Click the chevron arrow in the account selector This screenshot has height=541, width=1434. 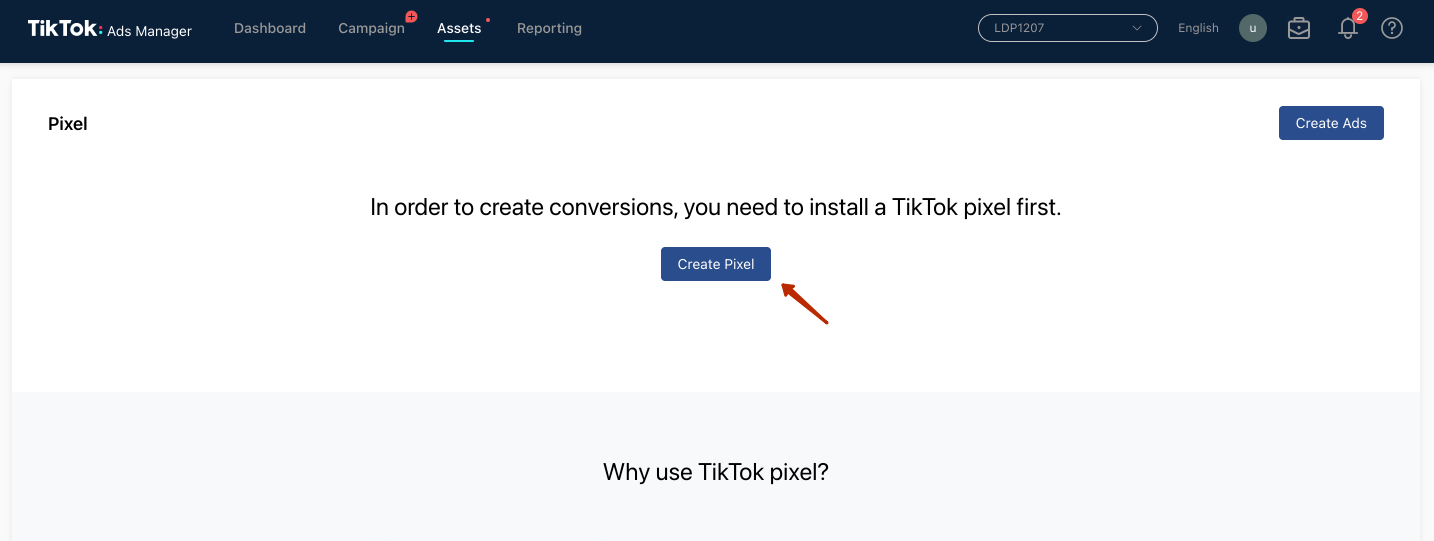coord(1137,28)
